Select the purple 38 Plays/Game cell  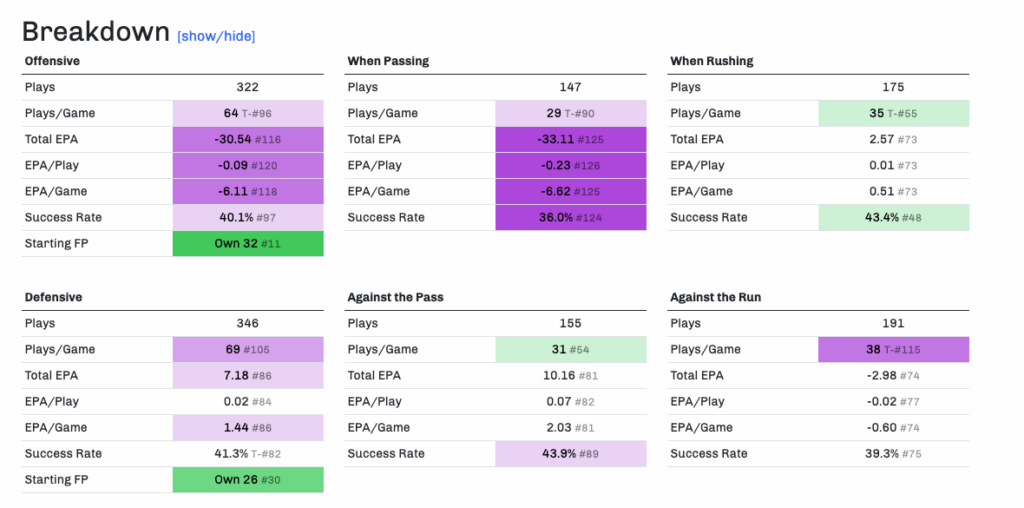coord(894,349)
